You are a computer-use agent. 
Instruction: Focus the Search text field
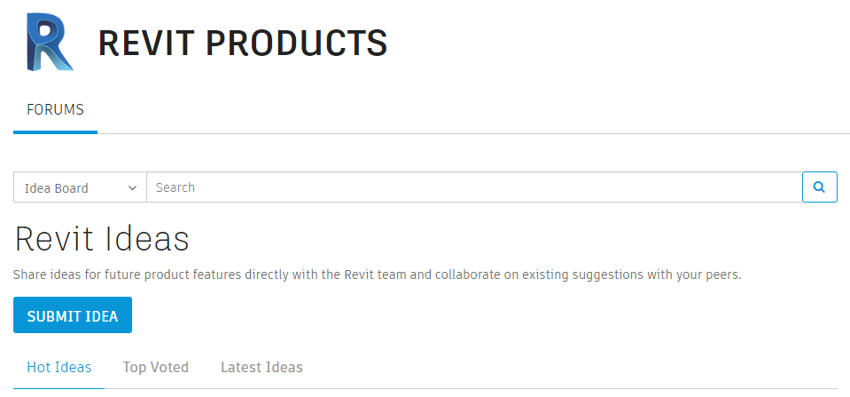pyautogui.click(x=474, y=187)
